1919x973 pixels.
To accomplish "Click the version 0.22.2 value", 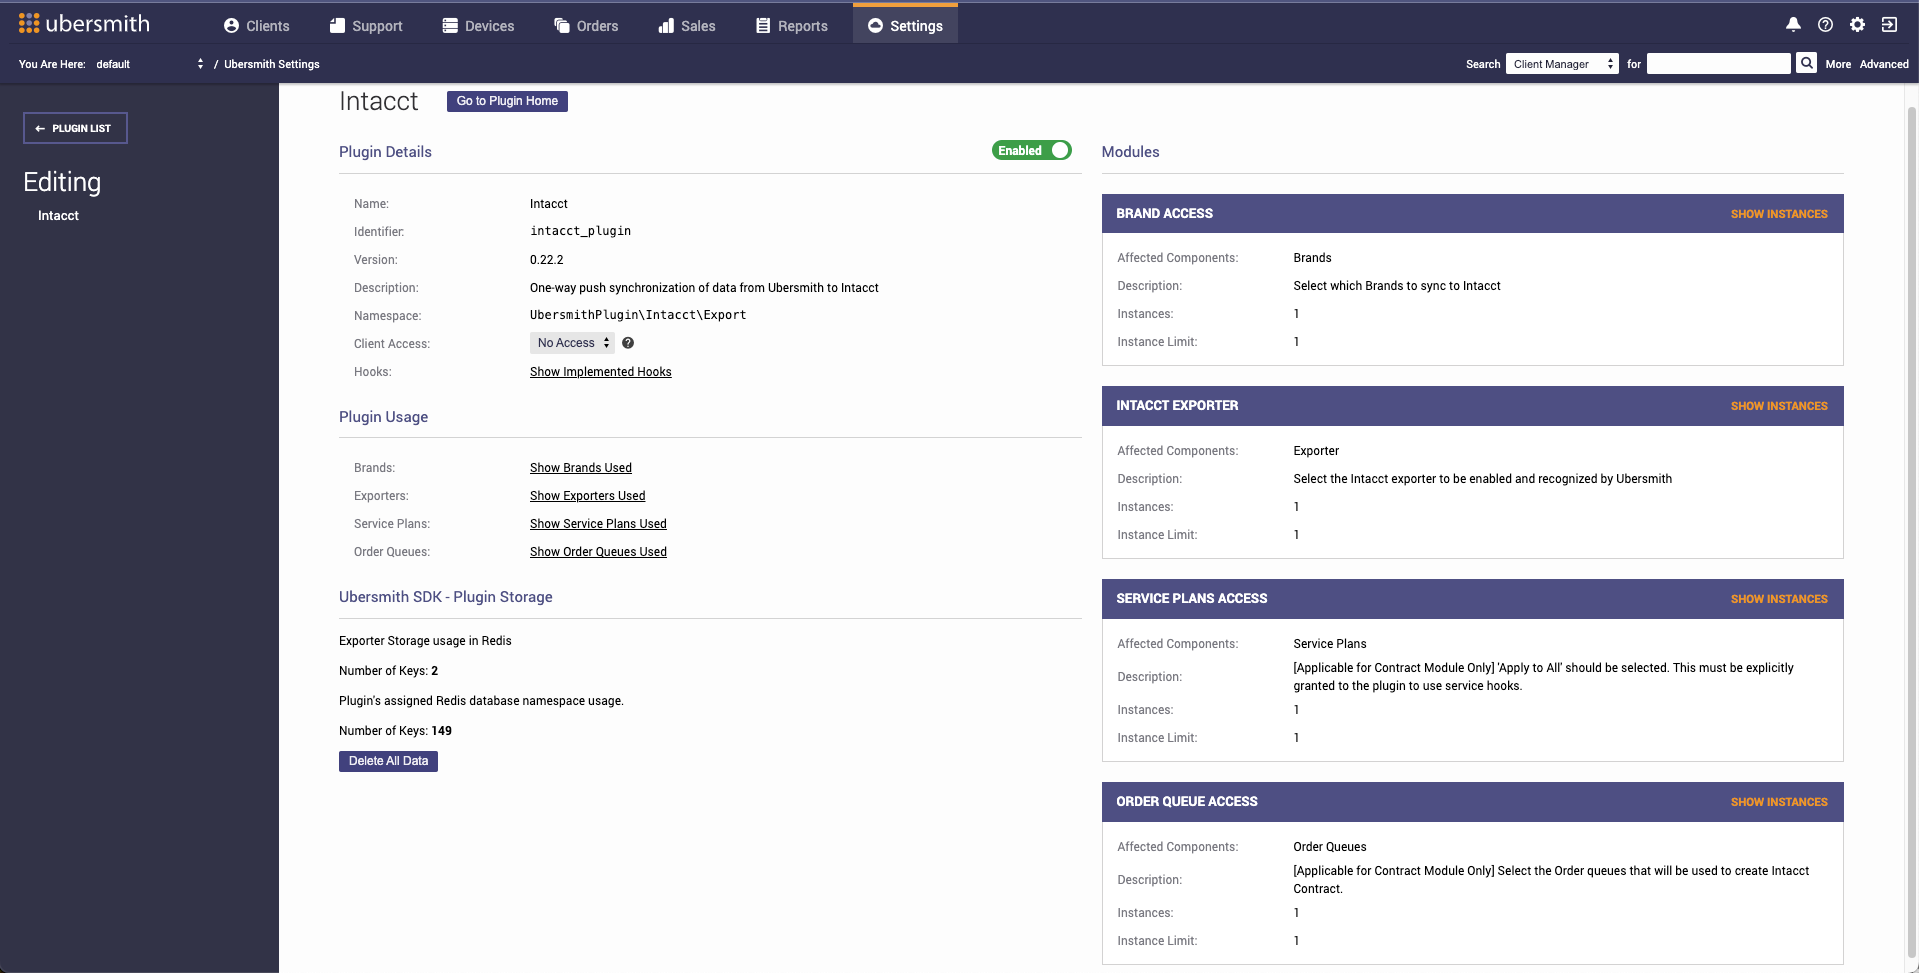I will coord(547,260).
